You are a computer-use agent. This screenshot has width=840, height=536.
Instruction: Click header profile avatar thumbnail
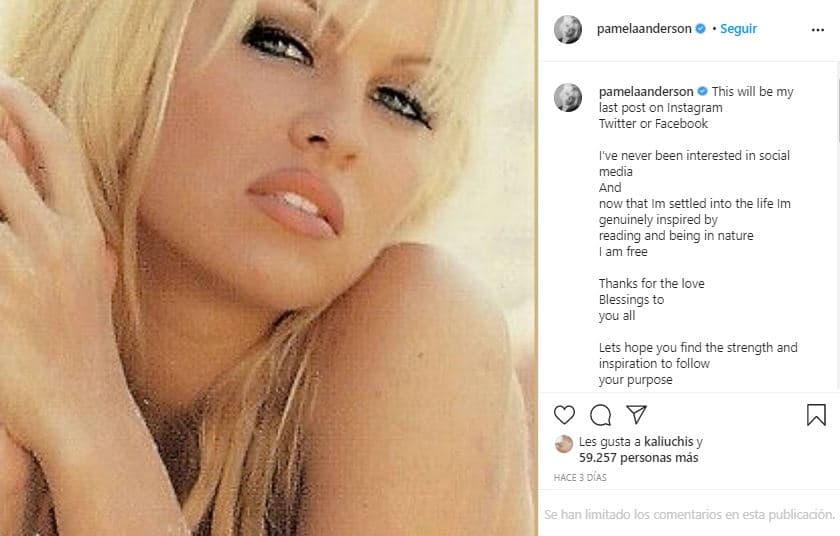coord(568,29)
